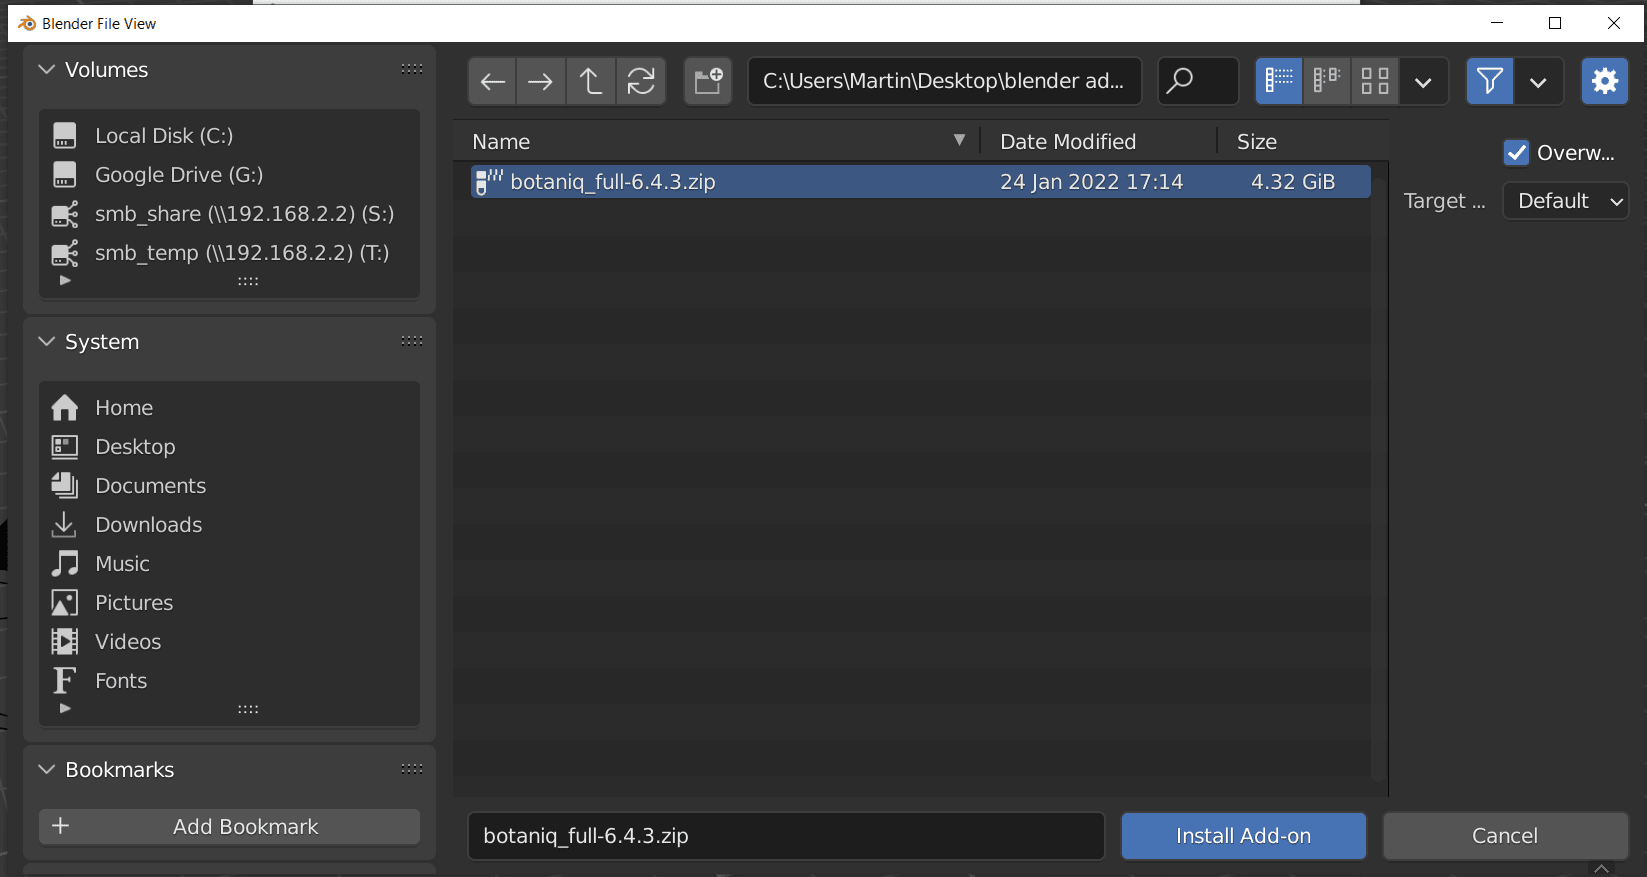Uncheck the Overwrite checkbox
The height and width of the screenshot is (877, 1647).
1517,153
